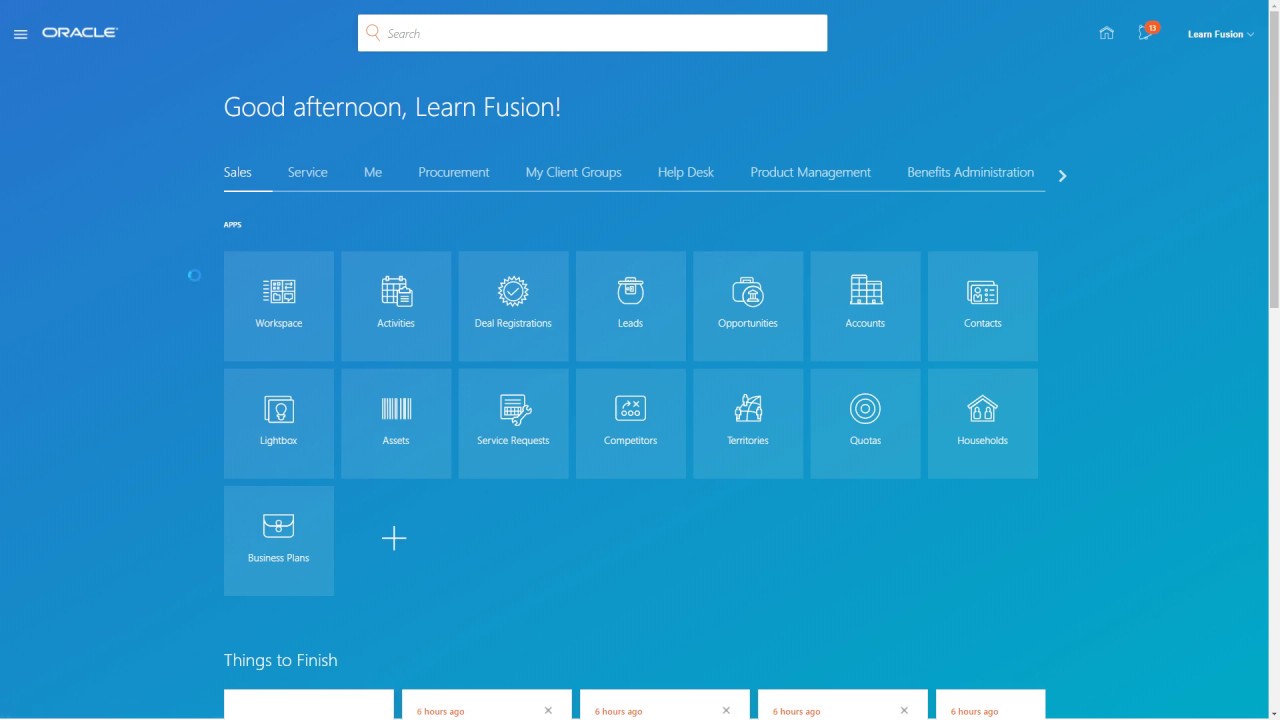
Task: Open notifications bell with badge 13
Action: 1147,32
